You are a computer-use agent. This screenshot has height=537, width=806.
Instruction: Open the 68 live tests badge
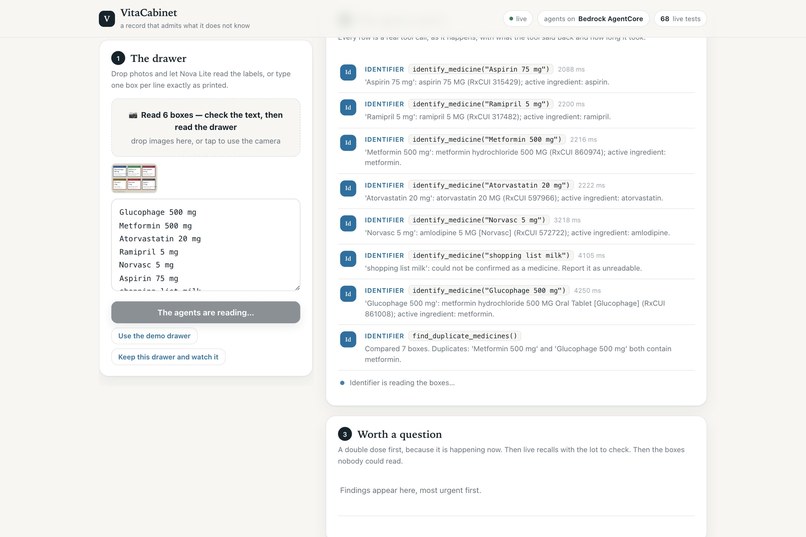tap(680, 18)
